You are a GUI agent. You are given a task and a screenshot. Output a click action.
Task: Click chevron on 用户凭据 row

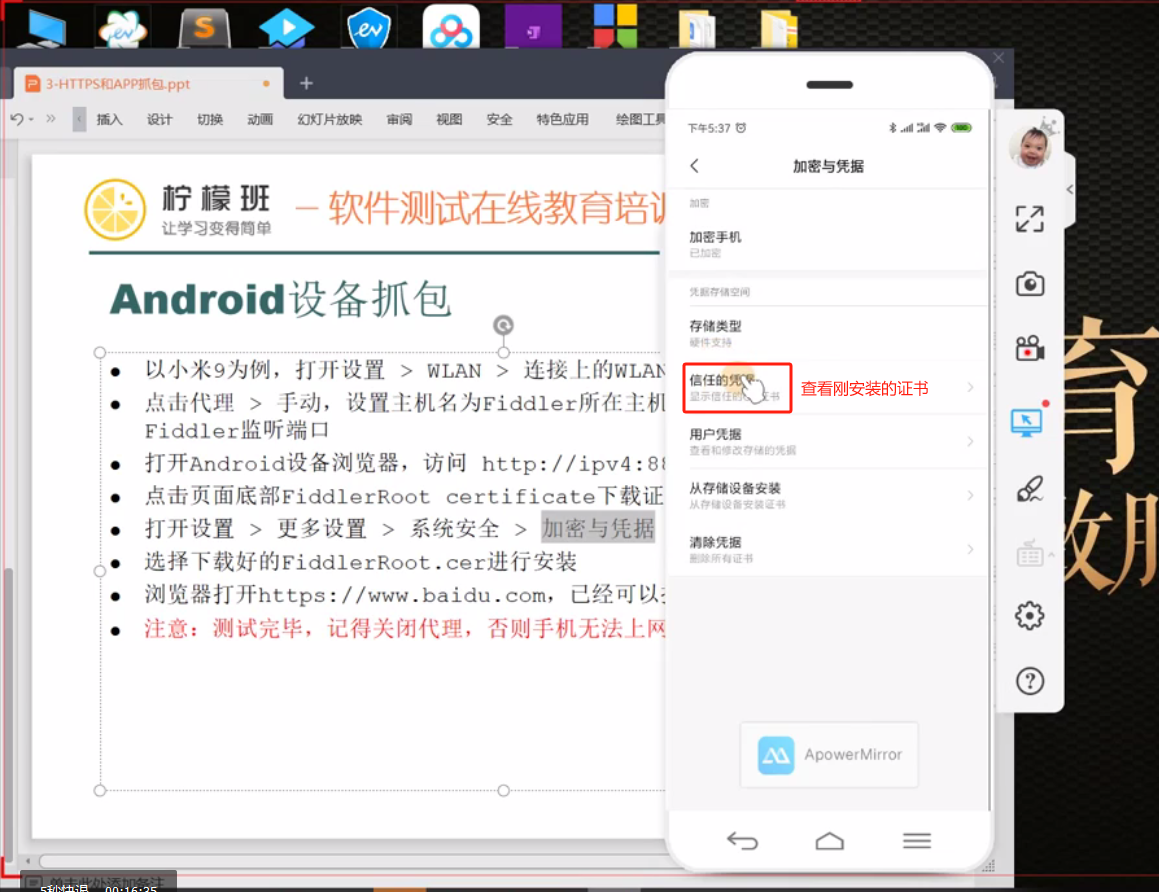coord(970,441)
